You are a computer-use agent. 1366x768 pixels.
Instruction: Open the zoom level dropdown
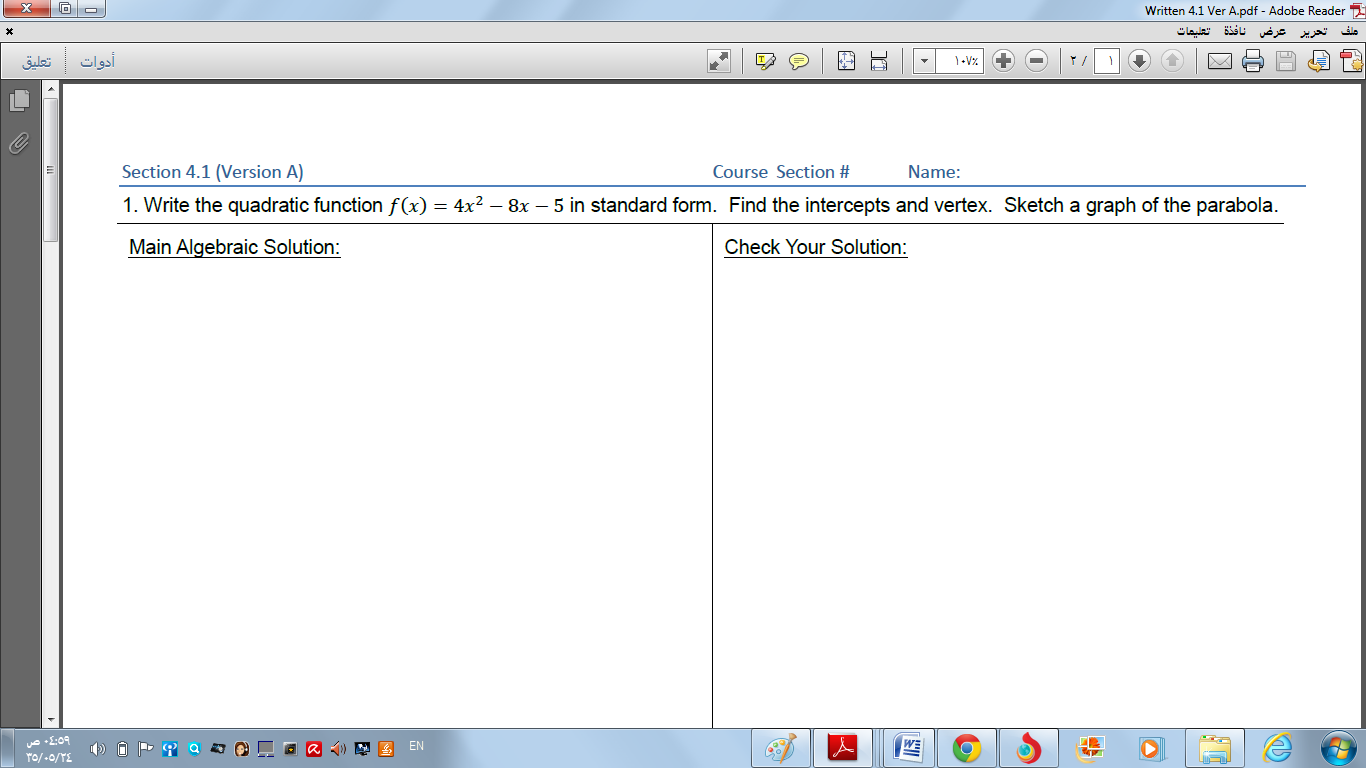point(922,61)
